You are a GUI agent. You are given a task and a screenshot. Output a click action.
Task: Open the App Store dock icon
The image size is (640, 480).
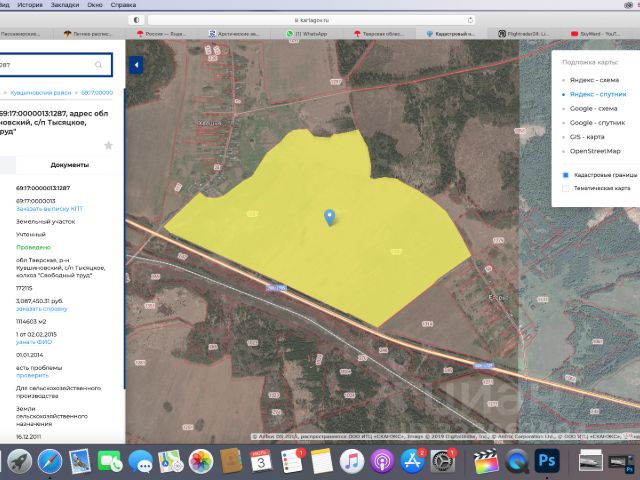click(409, 460)
